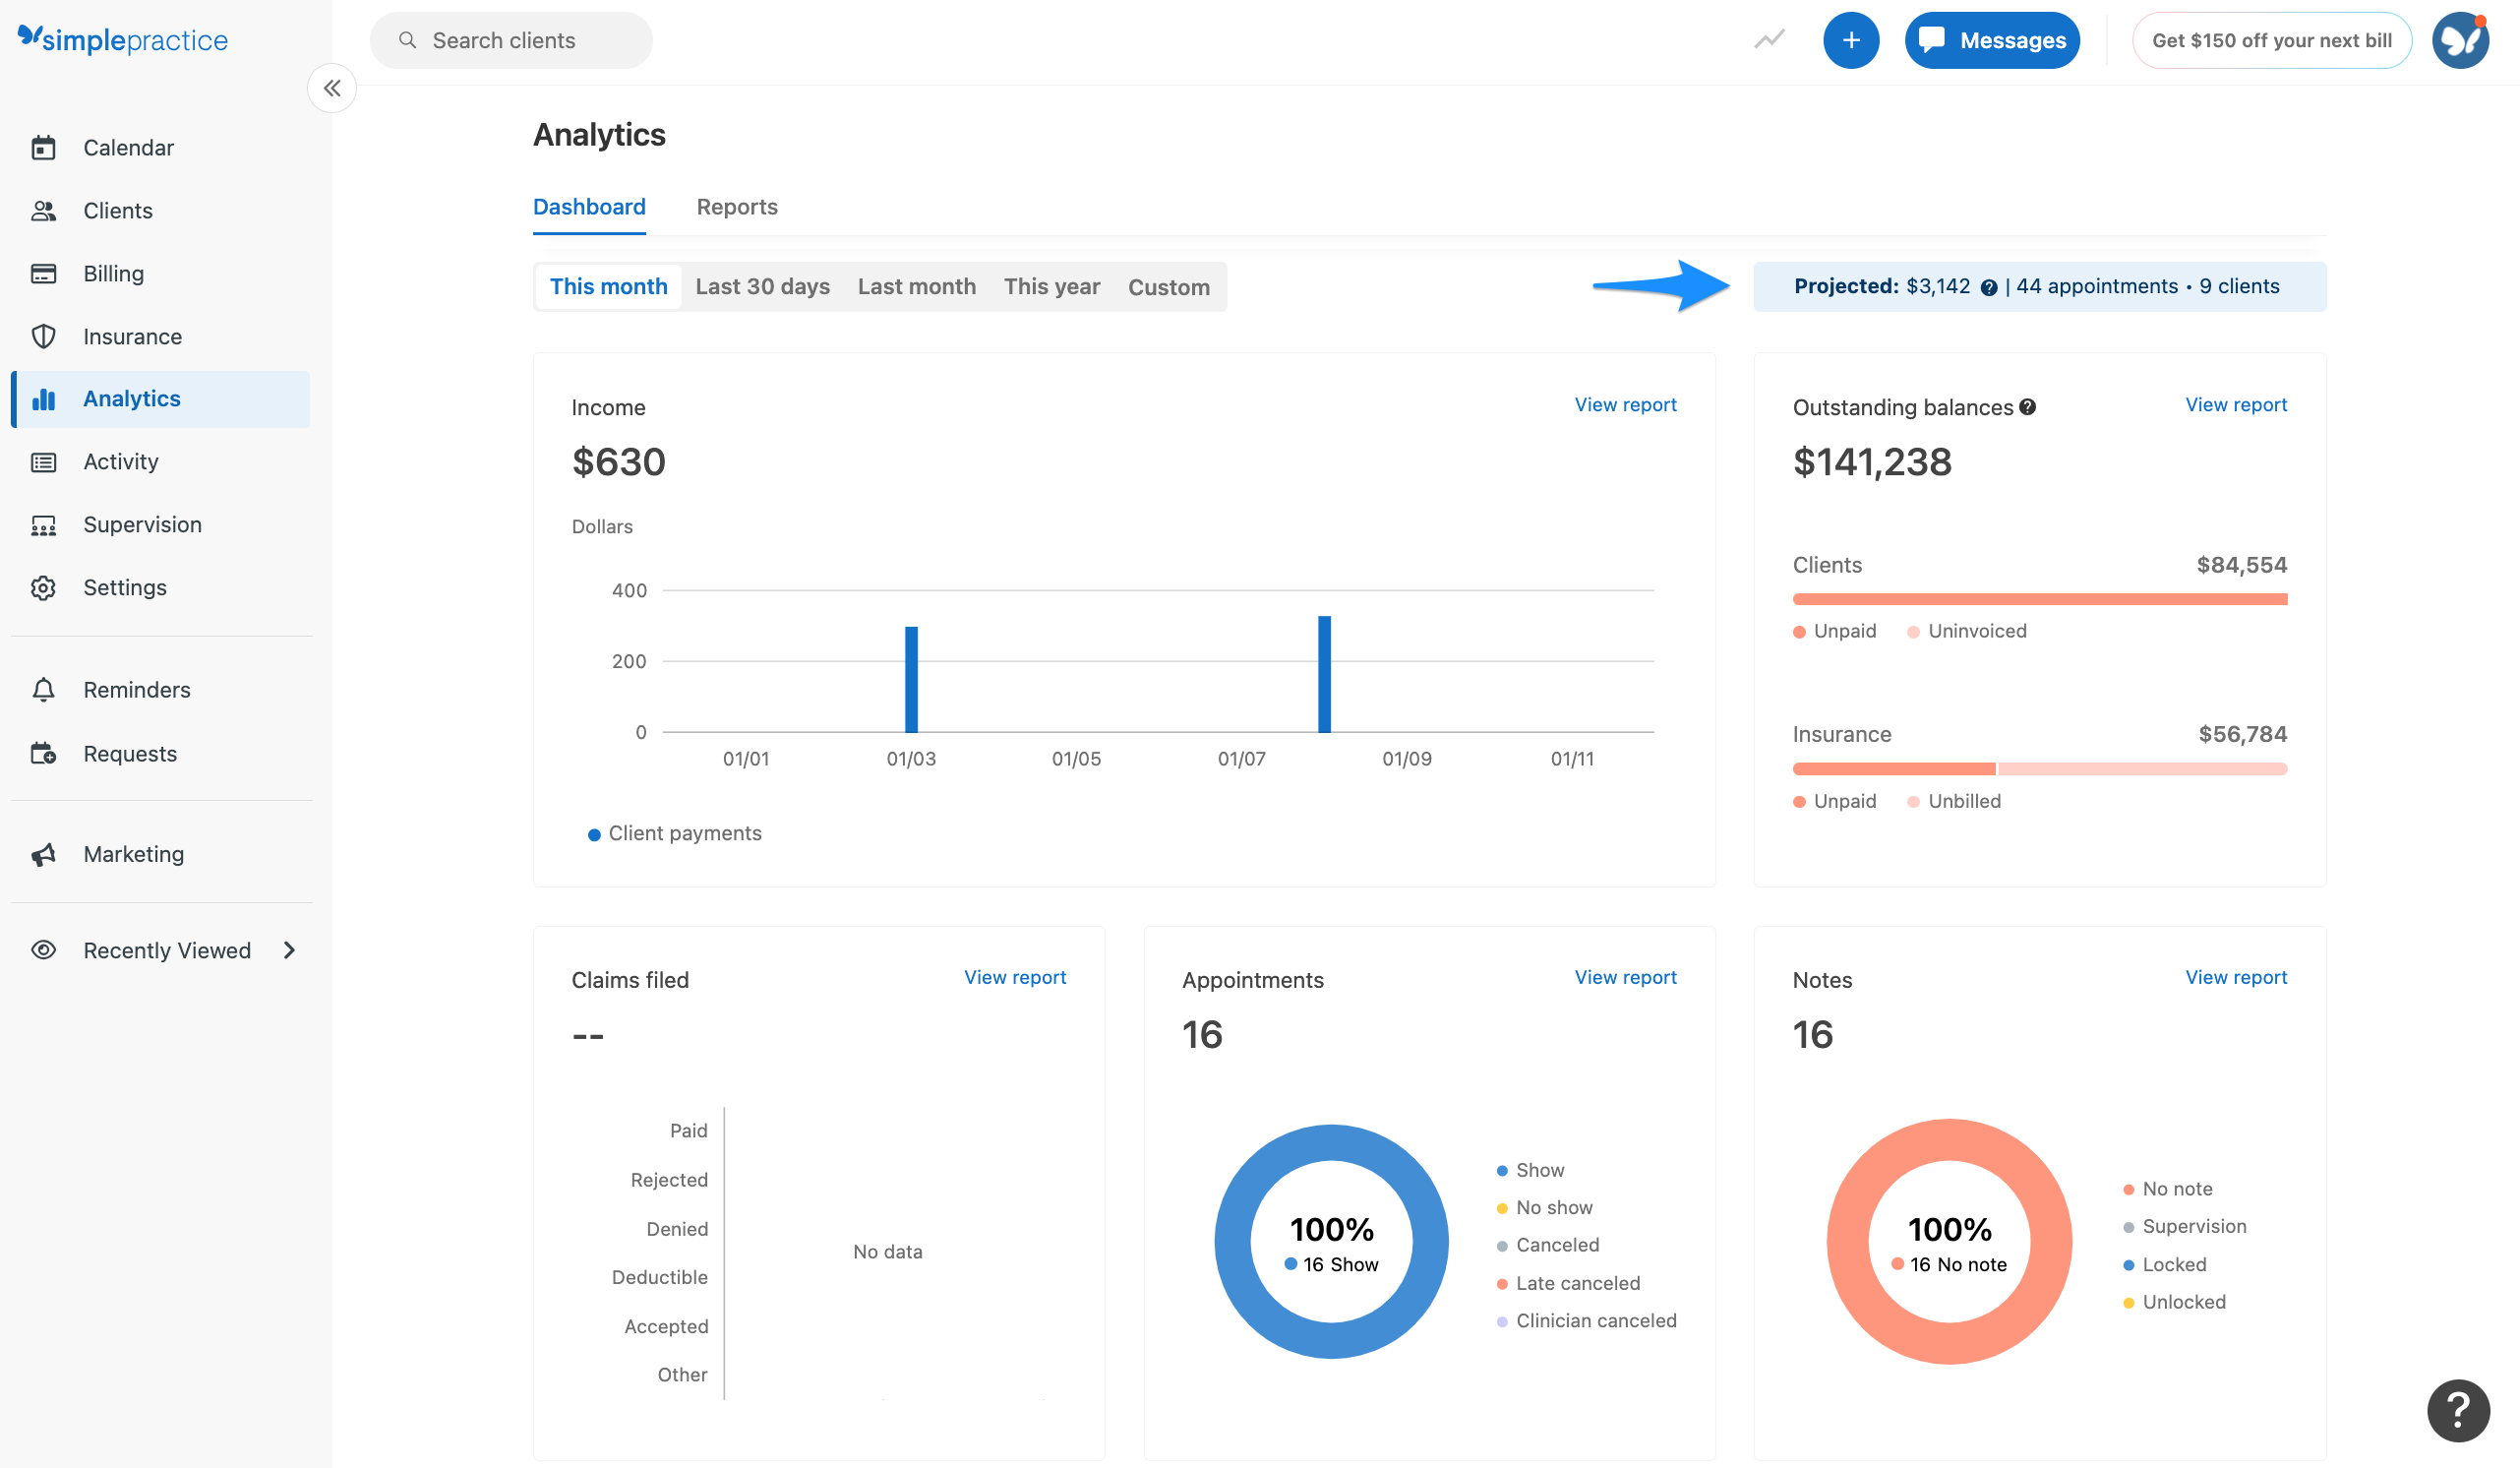
Task: Select the Clients icon in the sidebar
Action: point(45,210)
